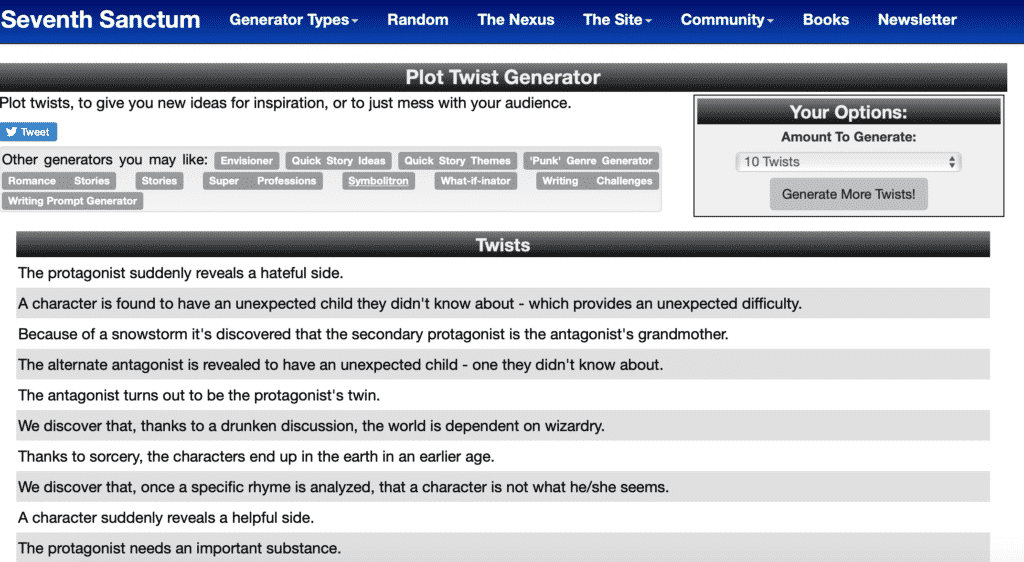Click the Plot Twist Generator heading
The image size is (1024, 562).
503,77
